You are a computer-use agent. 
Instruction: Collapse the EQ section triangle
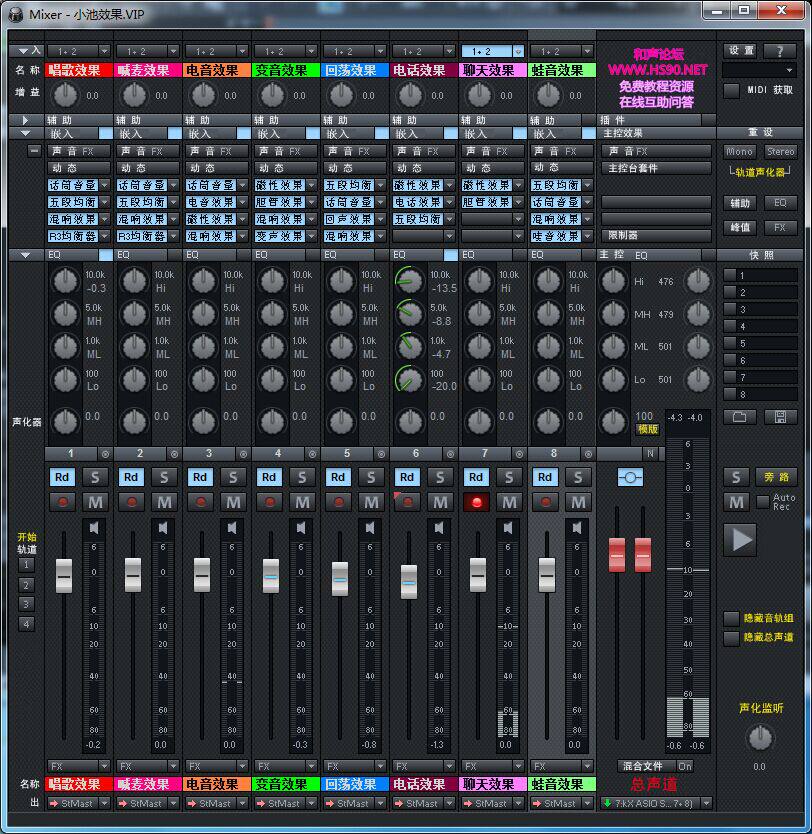click(x=25, y=255)
